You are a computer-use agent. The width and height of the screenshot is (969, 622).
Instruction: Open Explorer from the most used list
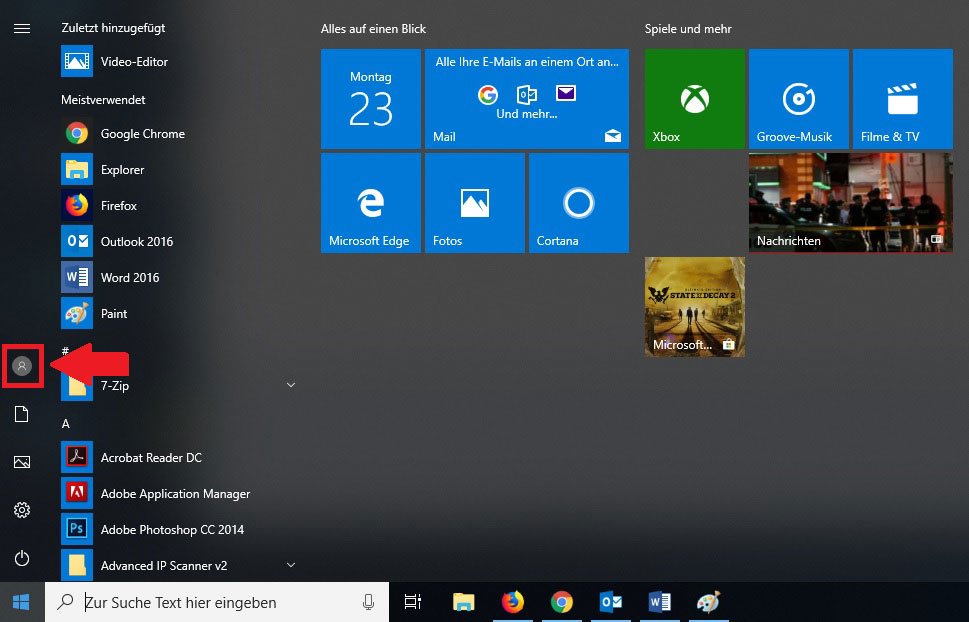click(179, 169)
